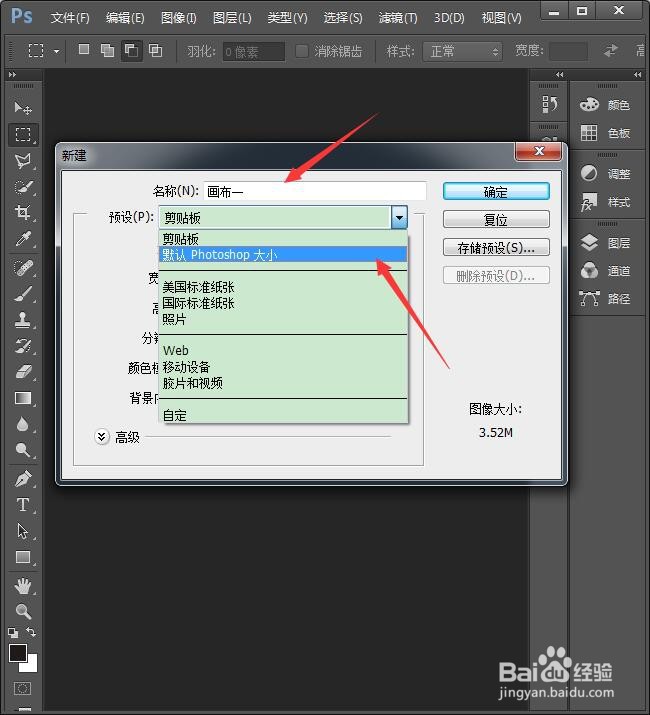
Task: Open the Layers panel
Action: (606, 243)
